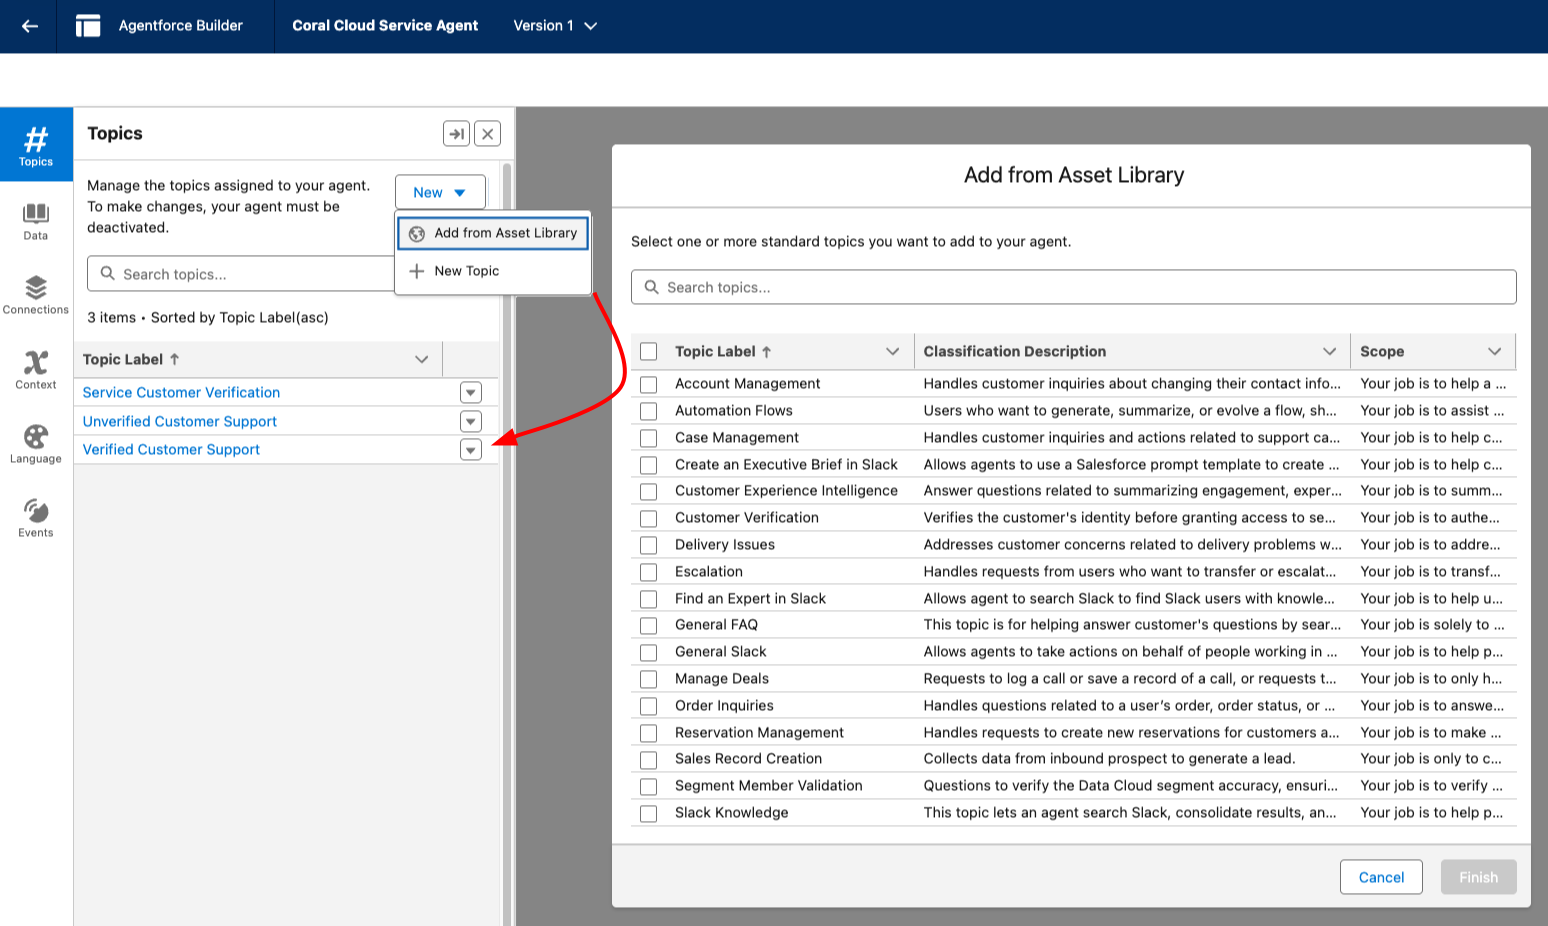Open the Context sidebar panel
Viewport: 1548px width, 926px height.
coord(36,370)
